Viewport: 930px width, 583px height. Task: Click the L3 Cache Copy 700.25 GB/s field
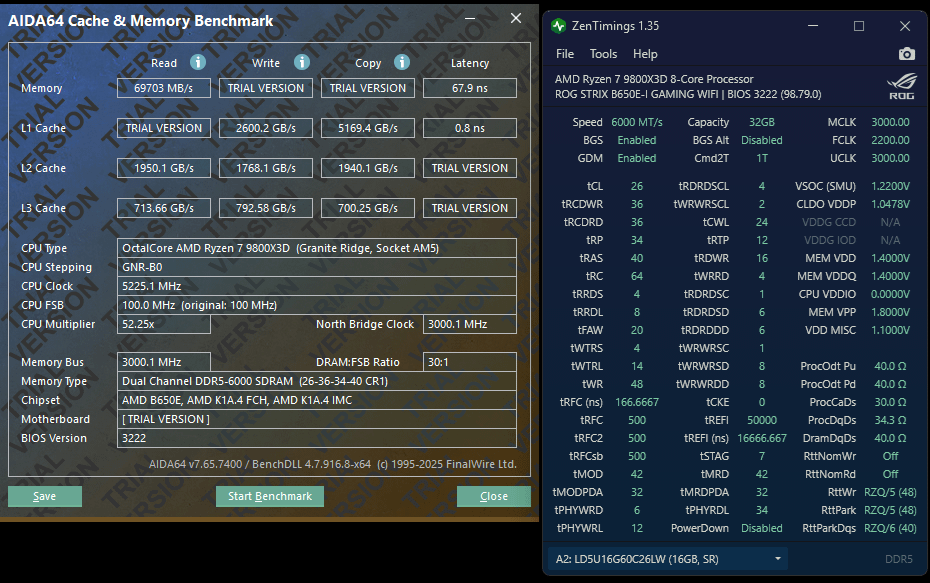368,208
